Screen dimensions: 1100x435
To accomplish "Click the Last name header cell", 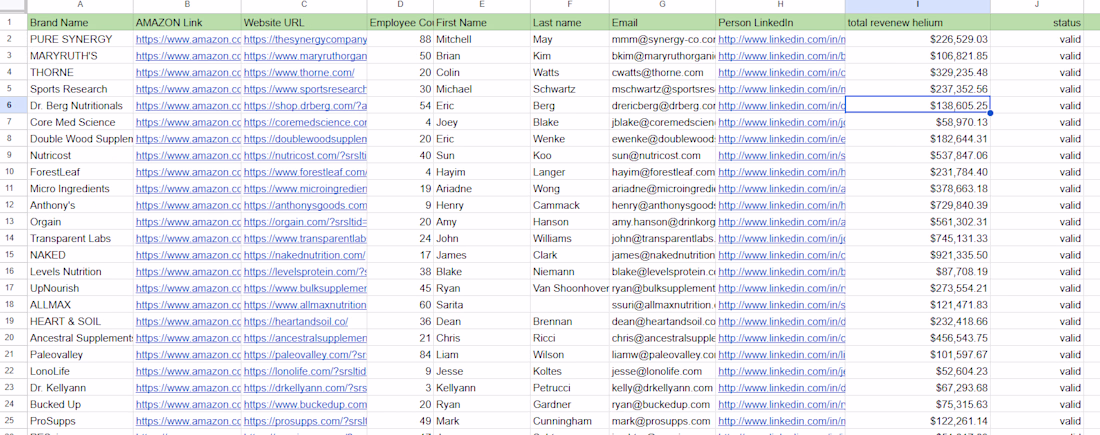I will (570, 22).
